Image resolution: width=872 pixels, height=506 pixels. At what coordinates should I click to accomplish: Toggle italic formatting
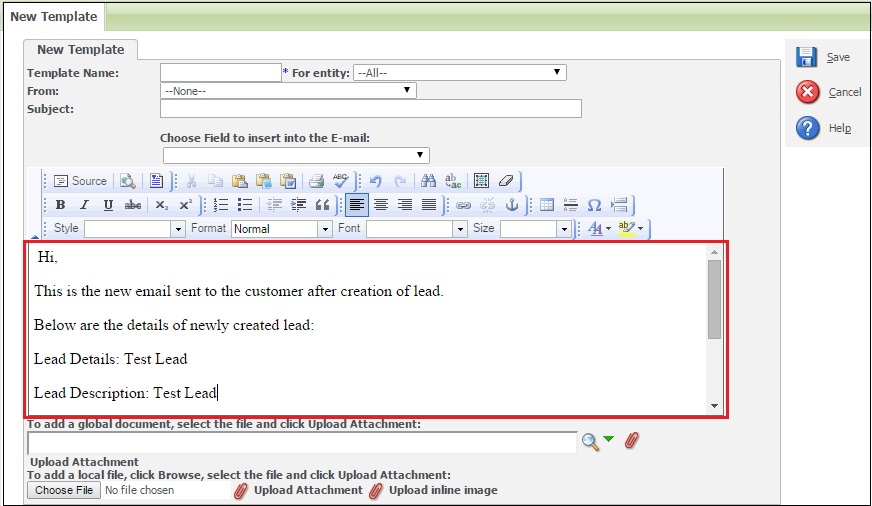pos(85,205)
